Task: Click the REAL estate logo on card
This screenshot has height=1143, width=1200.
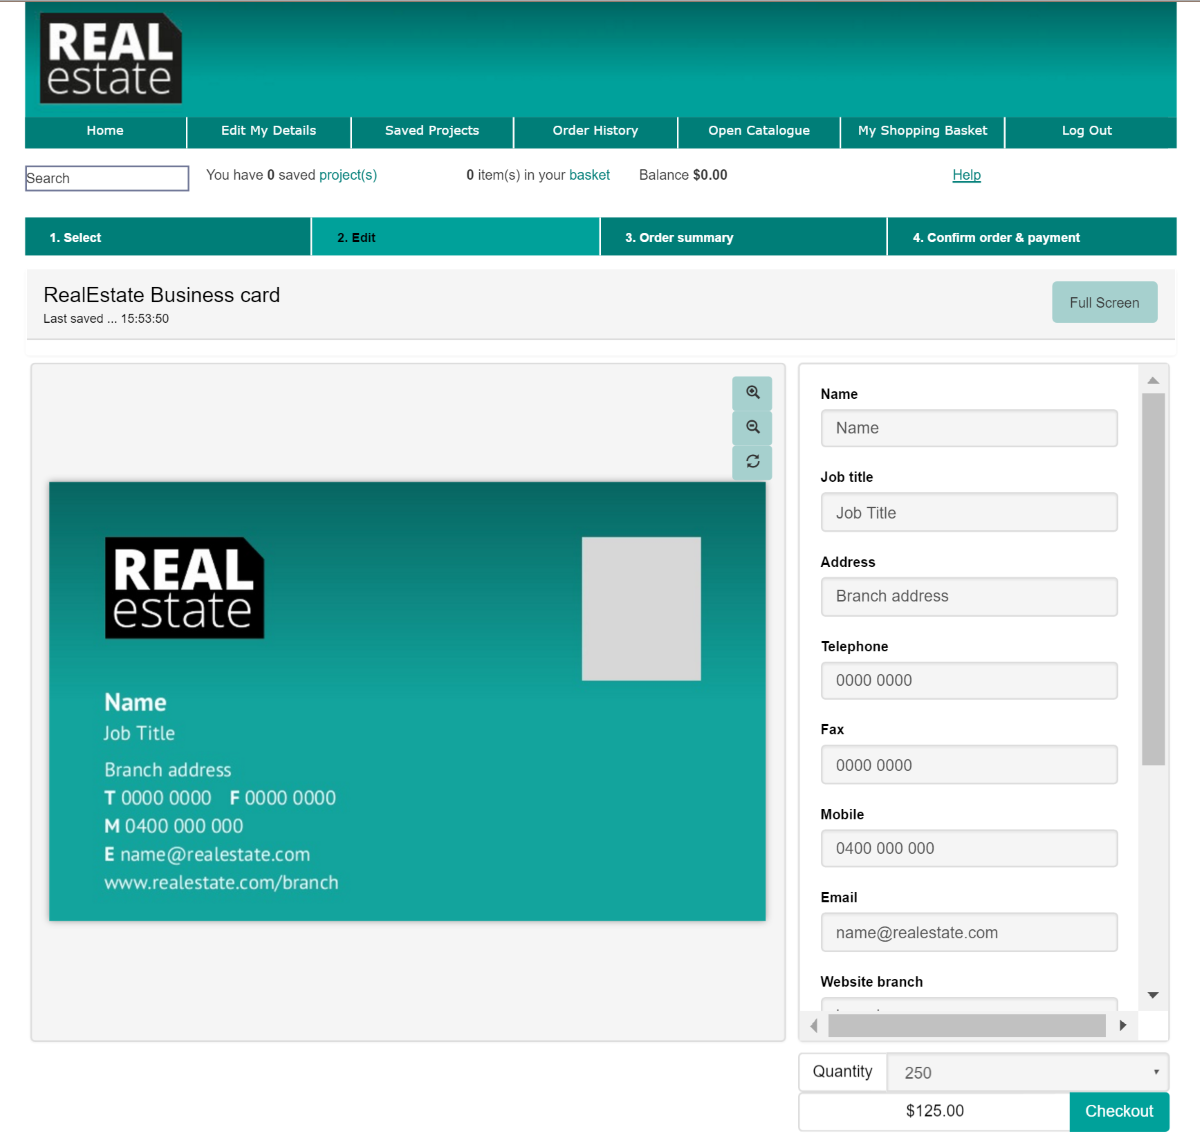Action: tap(185, 588)
